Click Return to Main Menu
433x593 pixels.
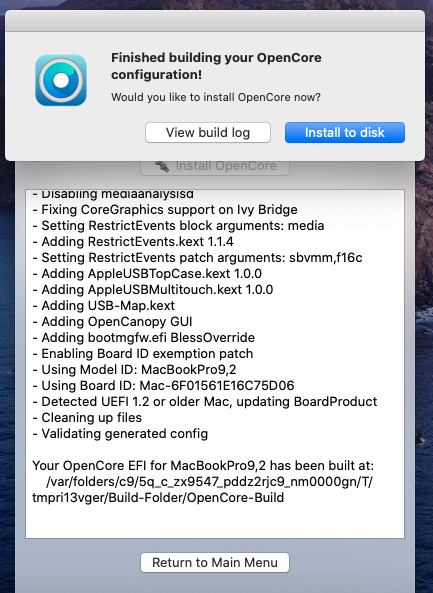coord(215,562)
